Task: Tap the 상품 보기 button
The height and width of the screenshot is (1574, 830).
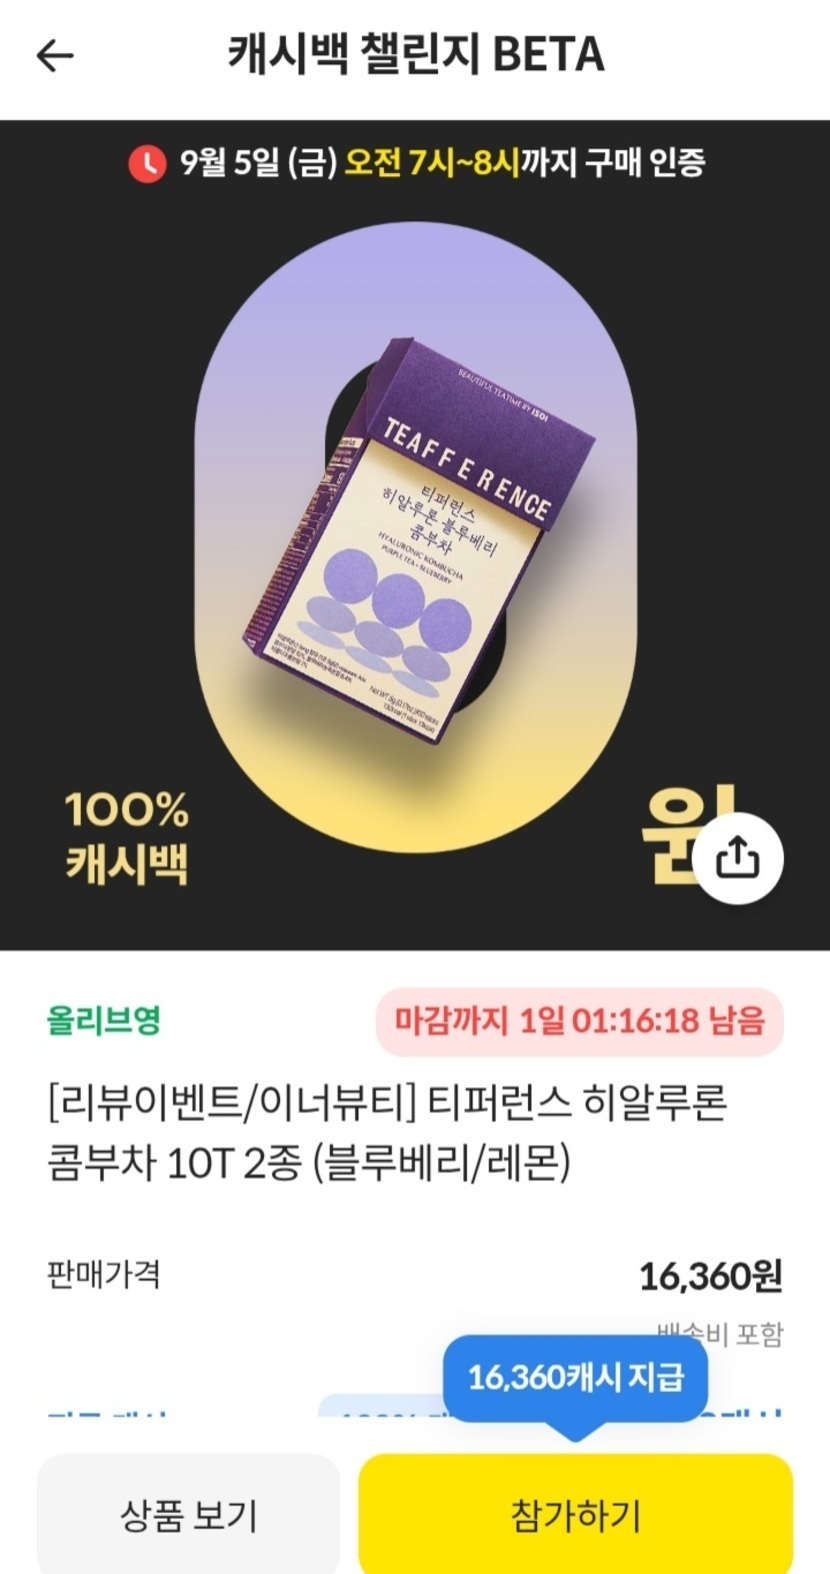Action: pos(188,1514)
